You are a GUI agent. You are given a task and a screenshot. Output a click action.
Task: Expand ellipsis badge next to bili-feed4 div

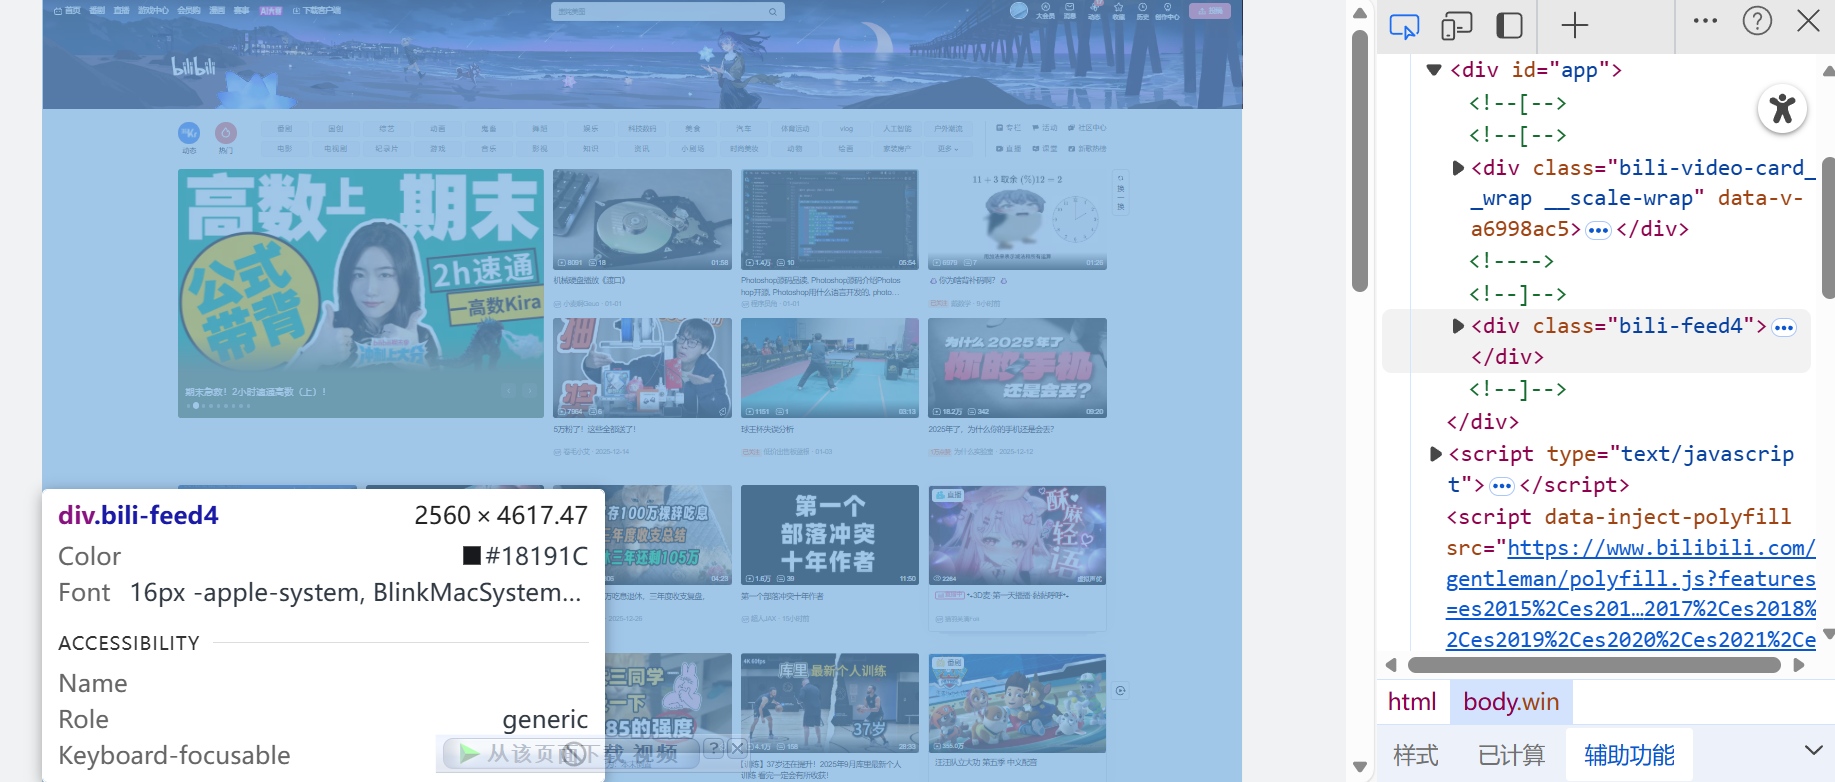1784,328
